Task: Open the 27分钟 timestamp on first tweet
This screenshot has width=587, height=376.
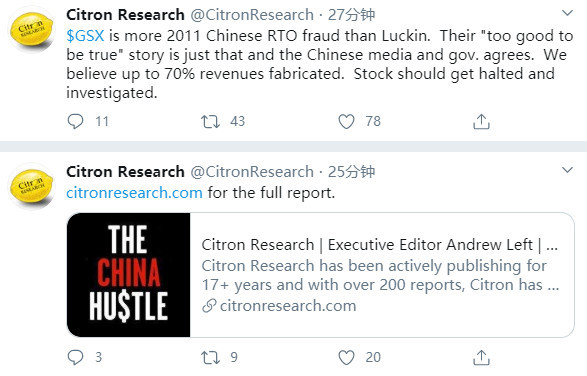Action: click(351, 15)
